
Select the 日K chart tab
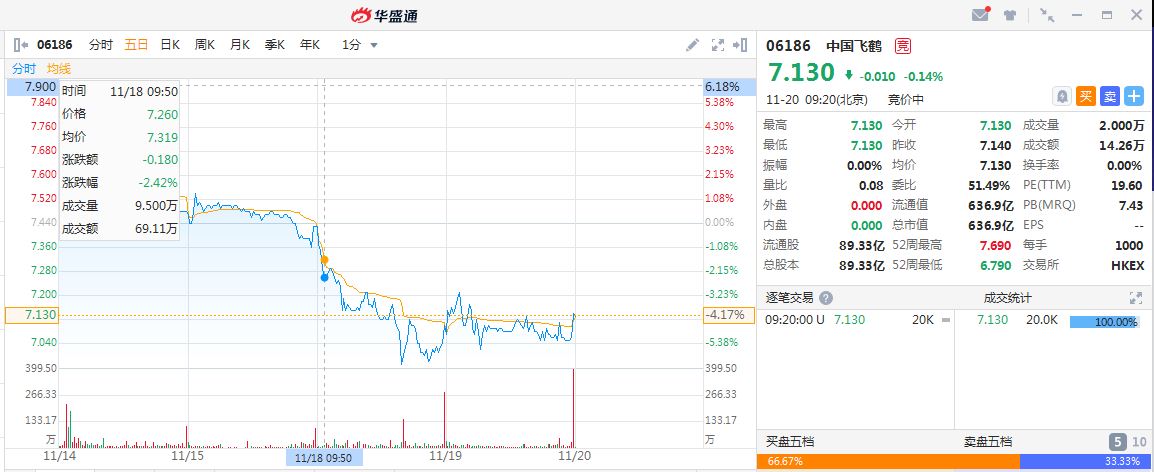click(x=169, y=45)
